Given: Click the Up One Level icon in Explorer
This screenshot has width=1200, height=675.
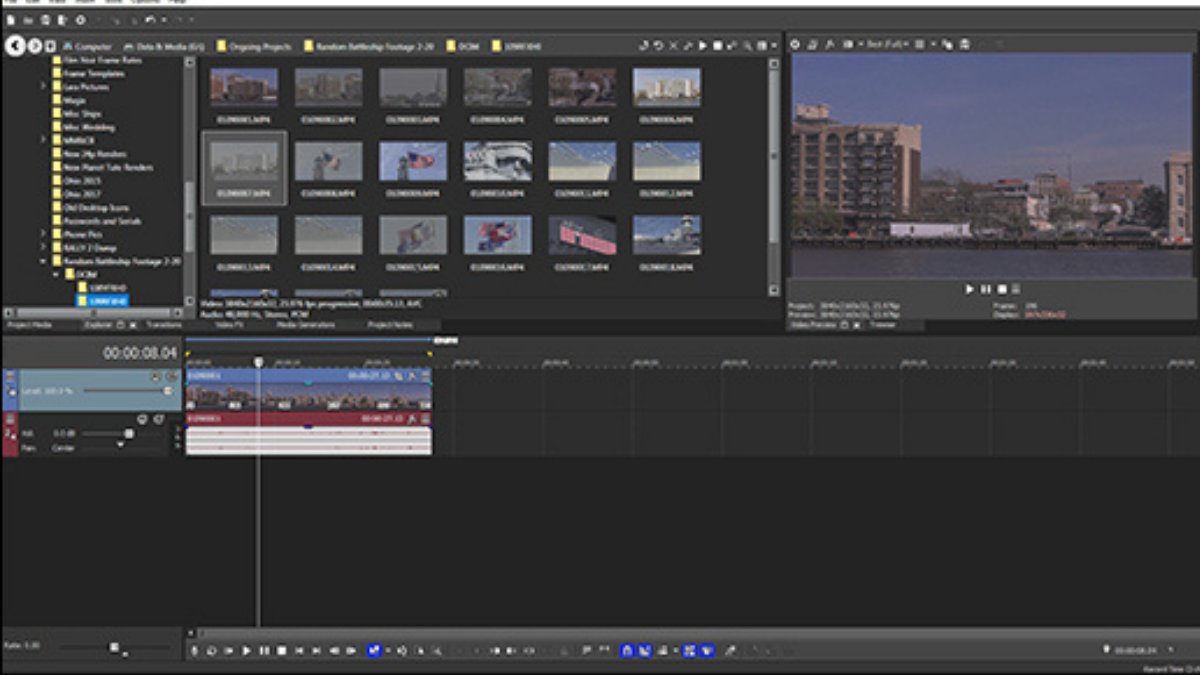Looking at the screenshot, I should [644, 46].
